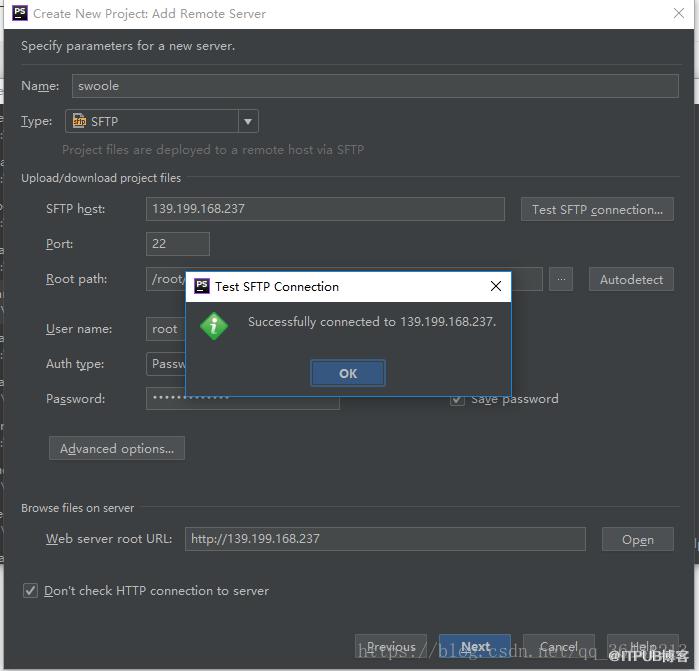Viewport: 699px width, 671px height.
Task: Click the Autodetect button
Action: (x=631, y=279)
